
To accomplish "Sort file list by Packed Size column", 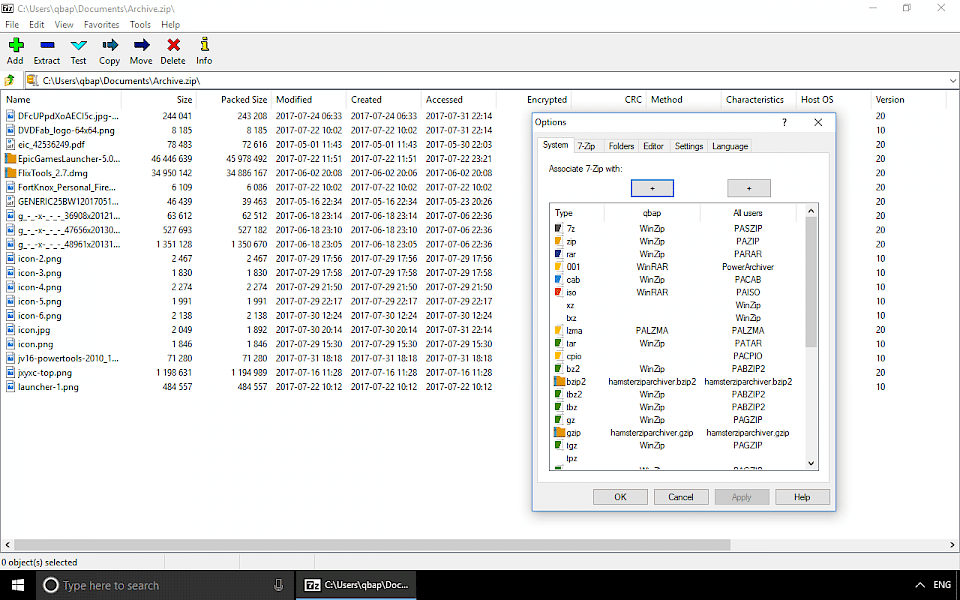I will pos(233,99).
